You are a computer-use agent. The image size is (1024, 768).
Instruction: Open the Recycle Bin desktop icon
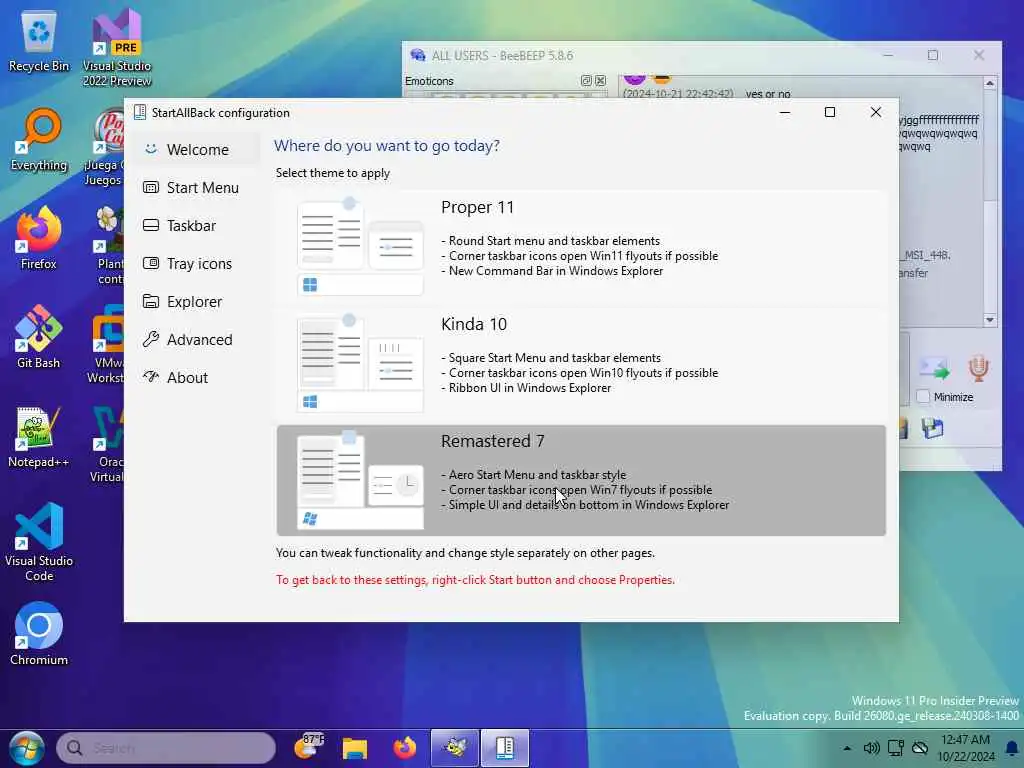(39, 42)
